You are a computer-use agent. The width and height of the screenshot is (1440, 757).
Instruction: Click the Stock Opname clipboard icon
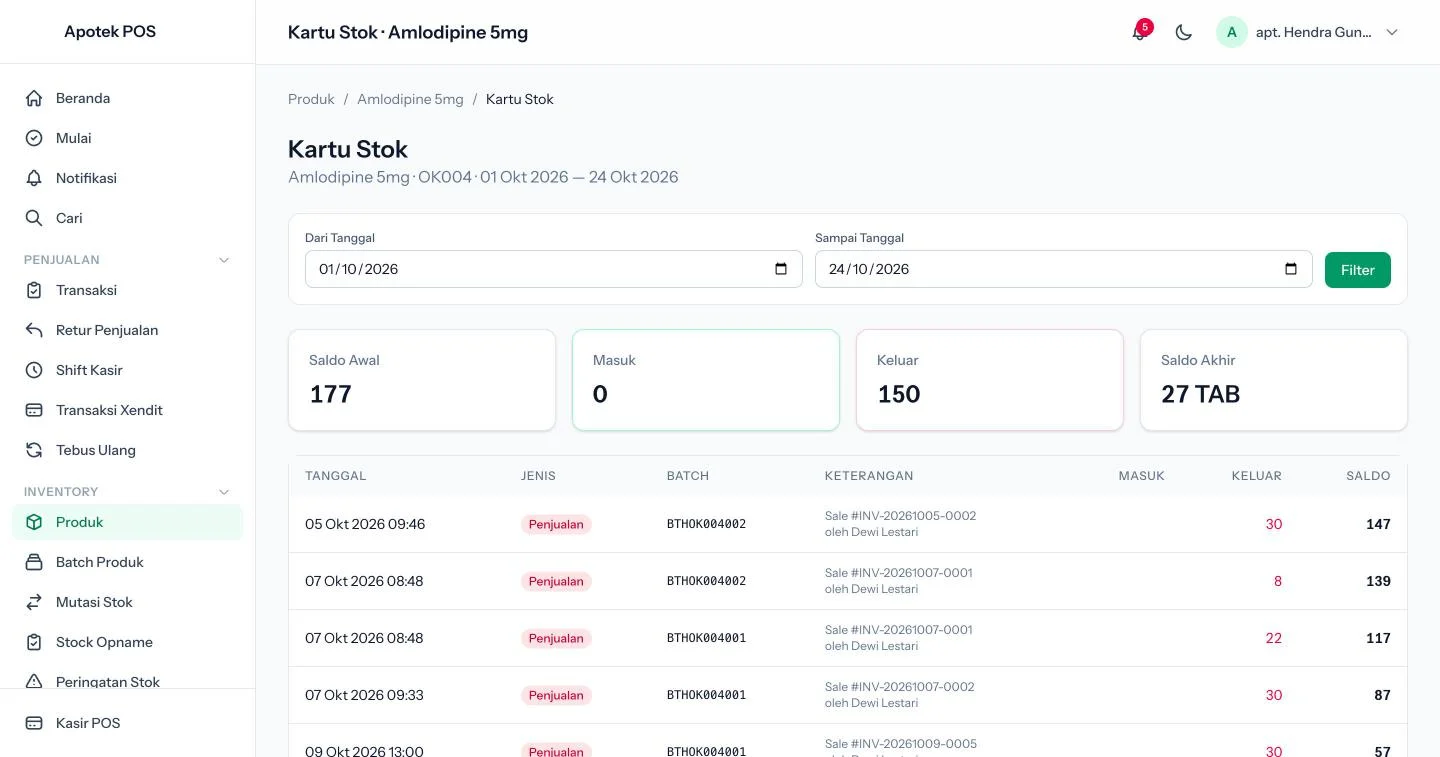click(x=34, y=642)
